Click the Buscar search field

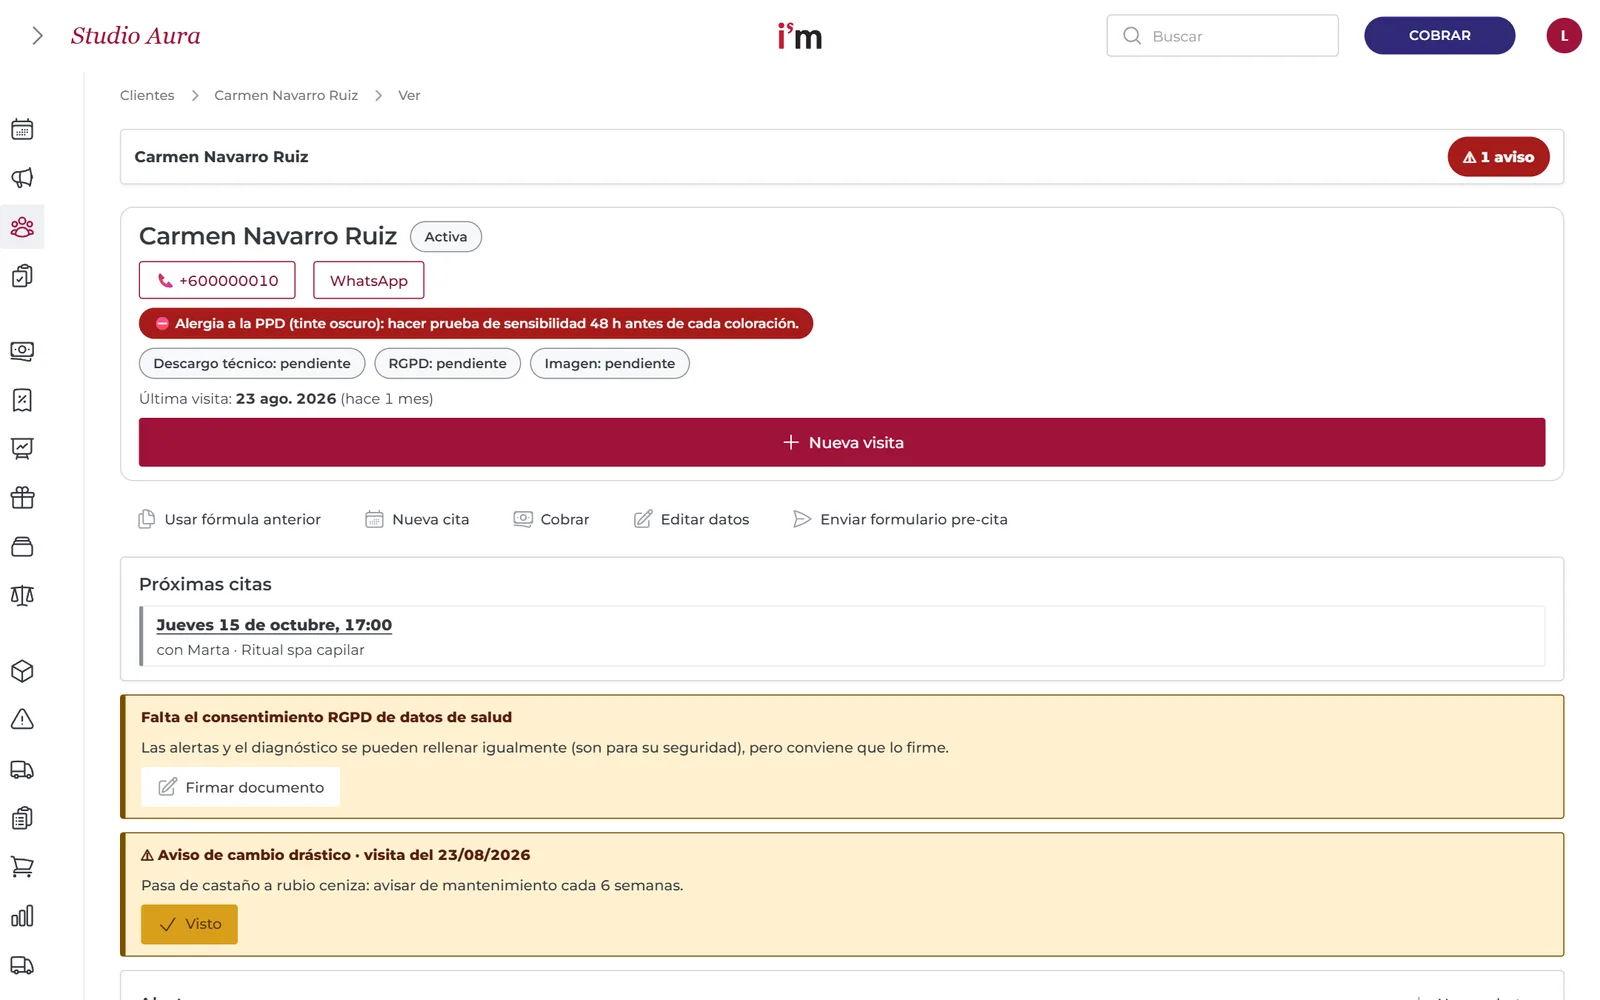[1222, 36]
